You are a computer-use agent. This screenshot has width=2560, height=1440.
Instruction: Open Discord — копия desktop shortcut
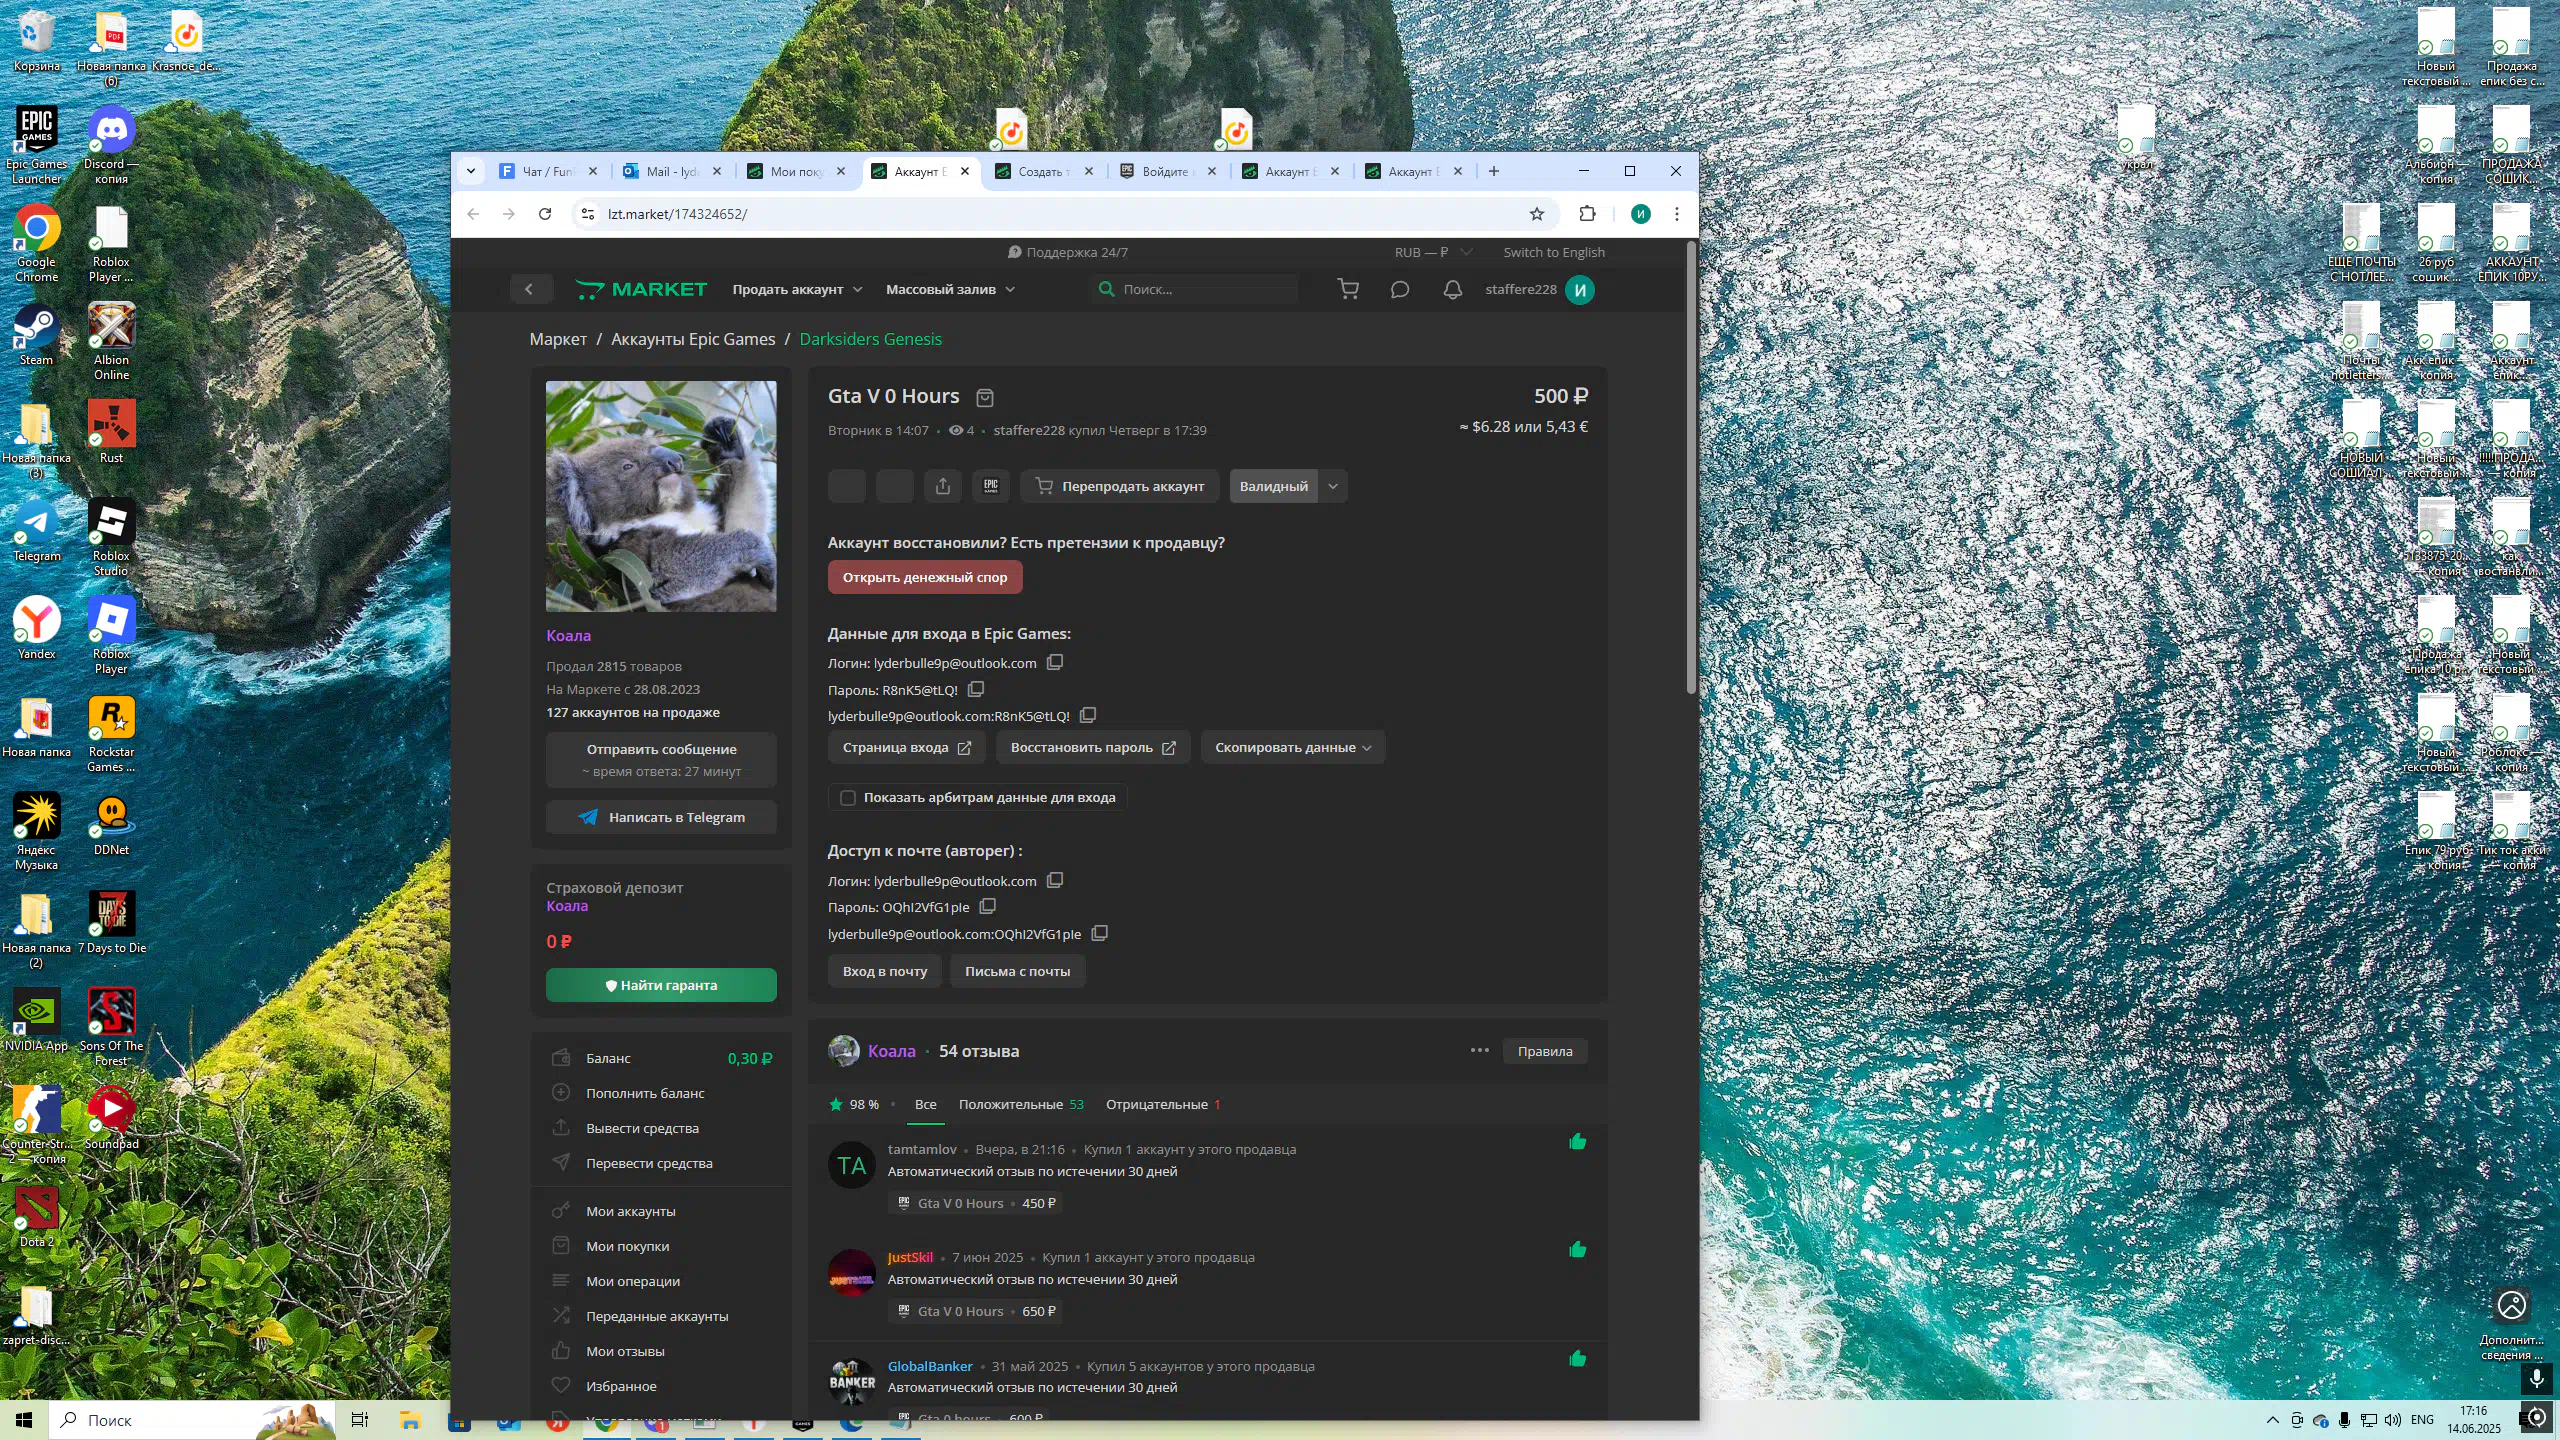click(x=111, y=146)
